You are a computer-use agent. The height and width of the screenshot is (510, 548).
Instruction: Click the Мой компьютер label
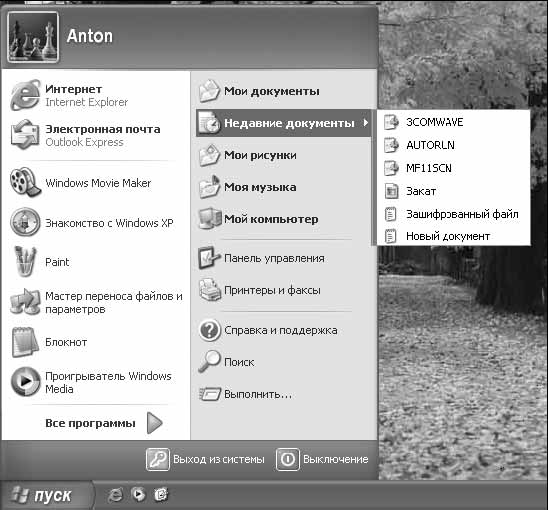point(271,219)
